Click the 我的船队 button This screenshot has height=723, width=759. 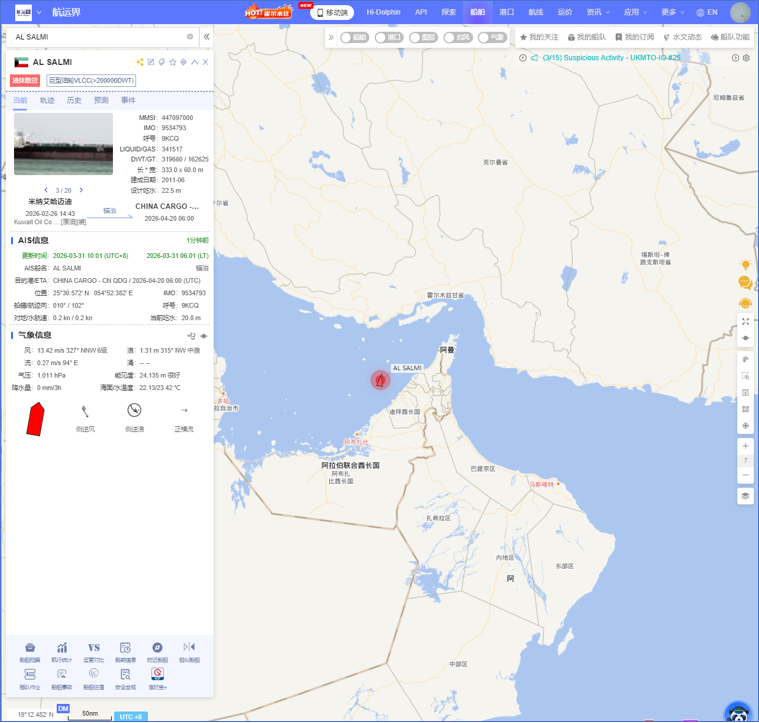point(587,37)
